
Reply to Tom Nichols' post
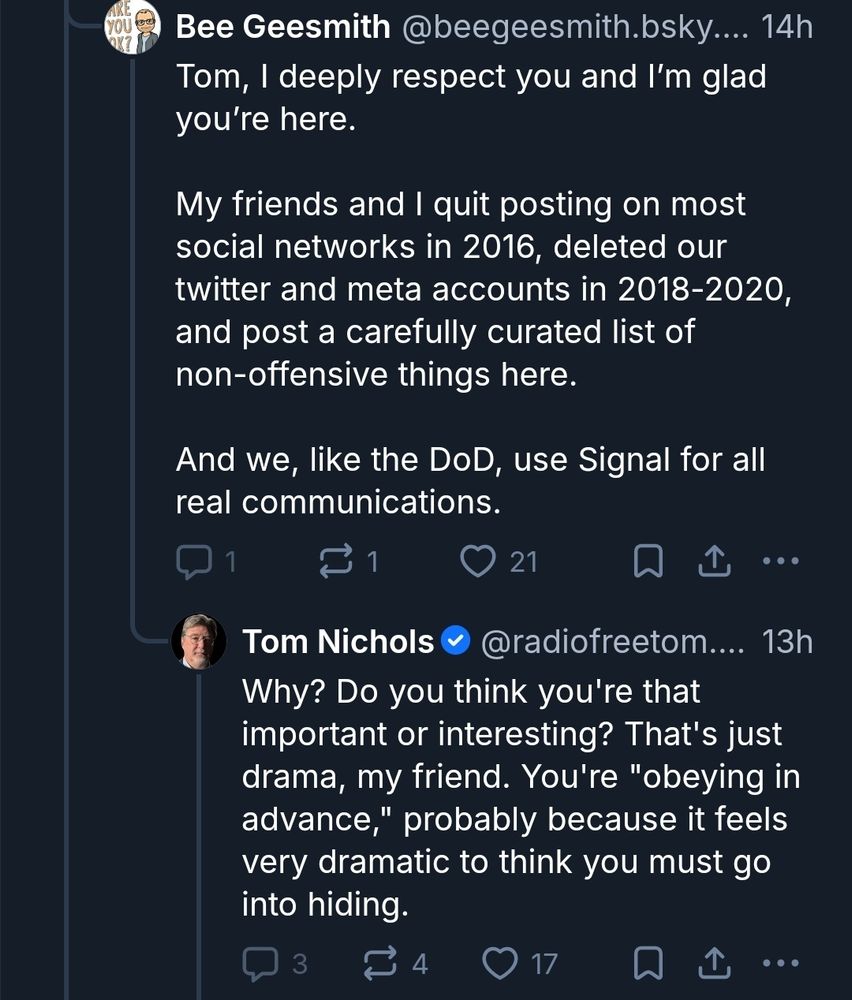click(x=258, y=964)
